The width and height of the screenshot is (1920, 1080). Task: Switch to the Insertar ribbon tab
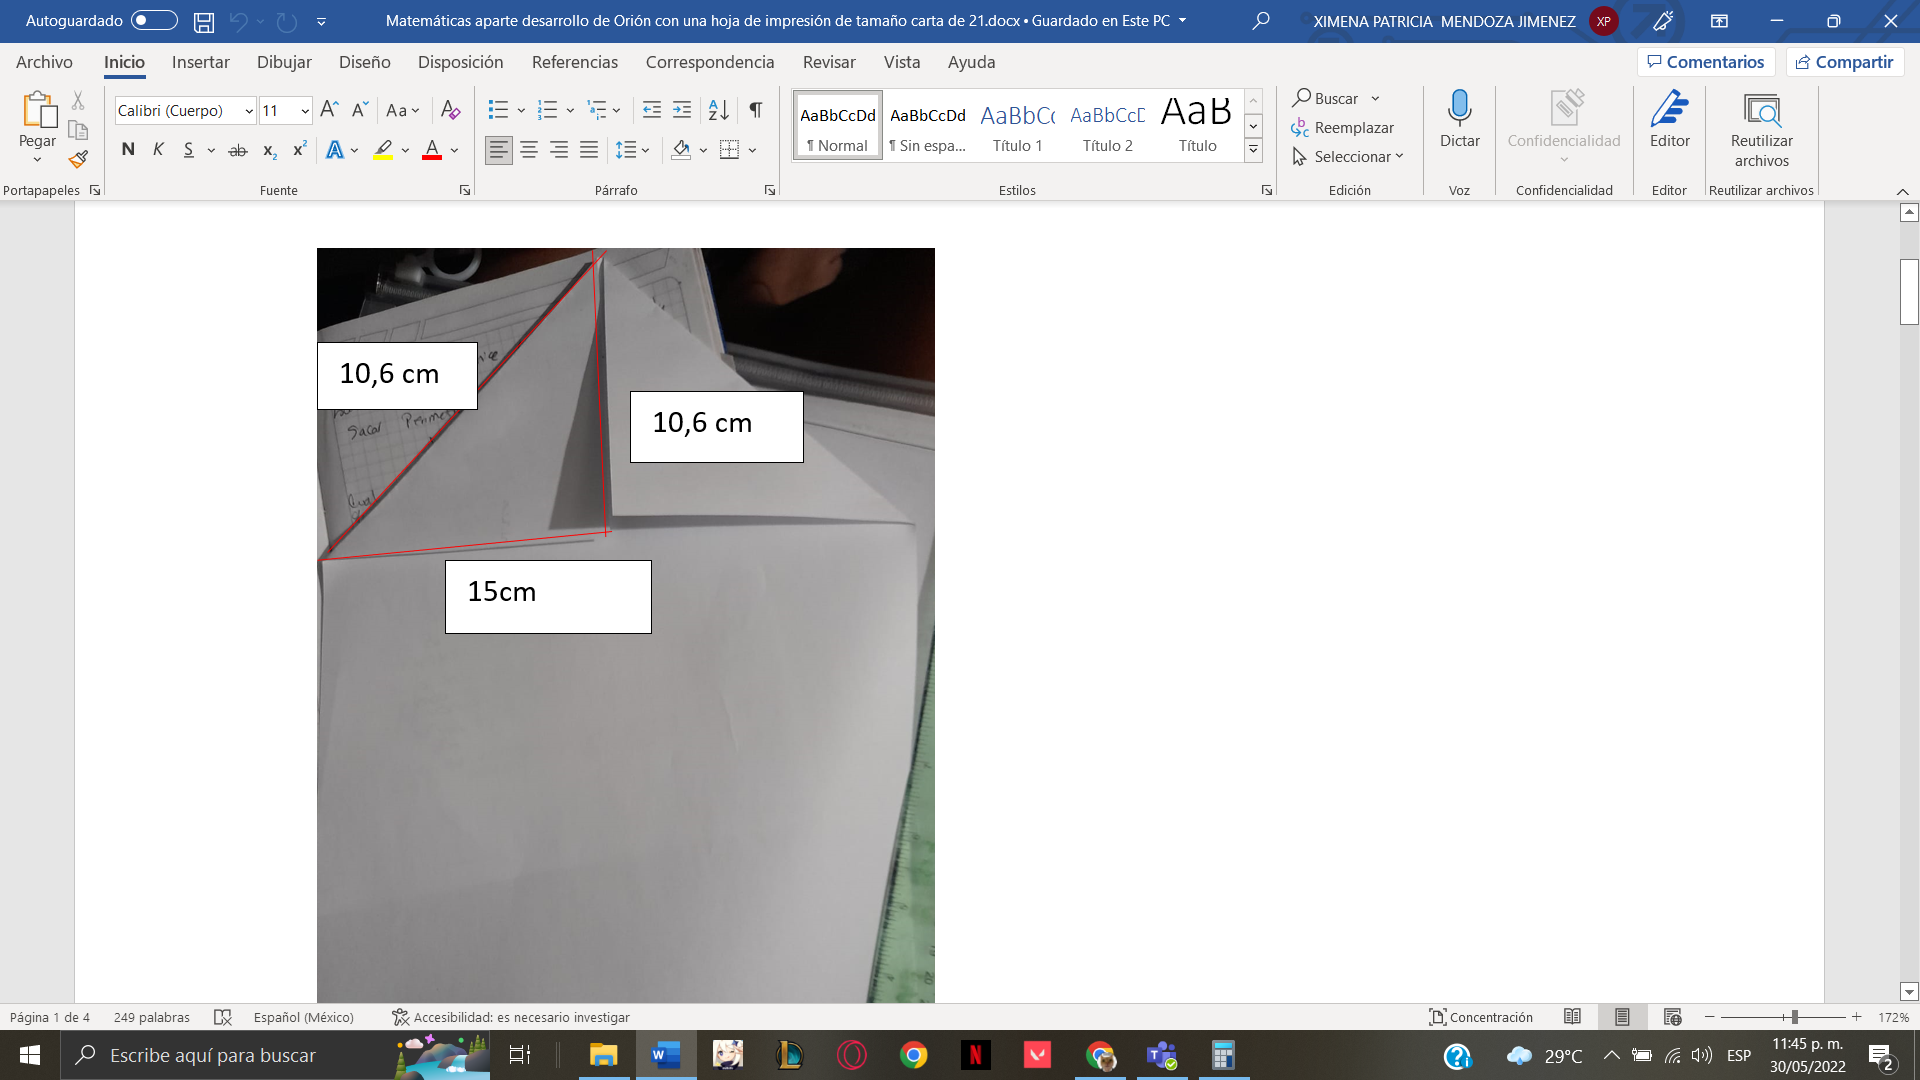pyautogui.click(x=200, y=62)
